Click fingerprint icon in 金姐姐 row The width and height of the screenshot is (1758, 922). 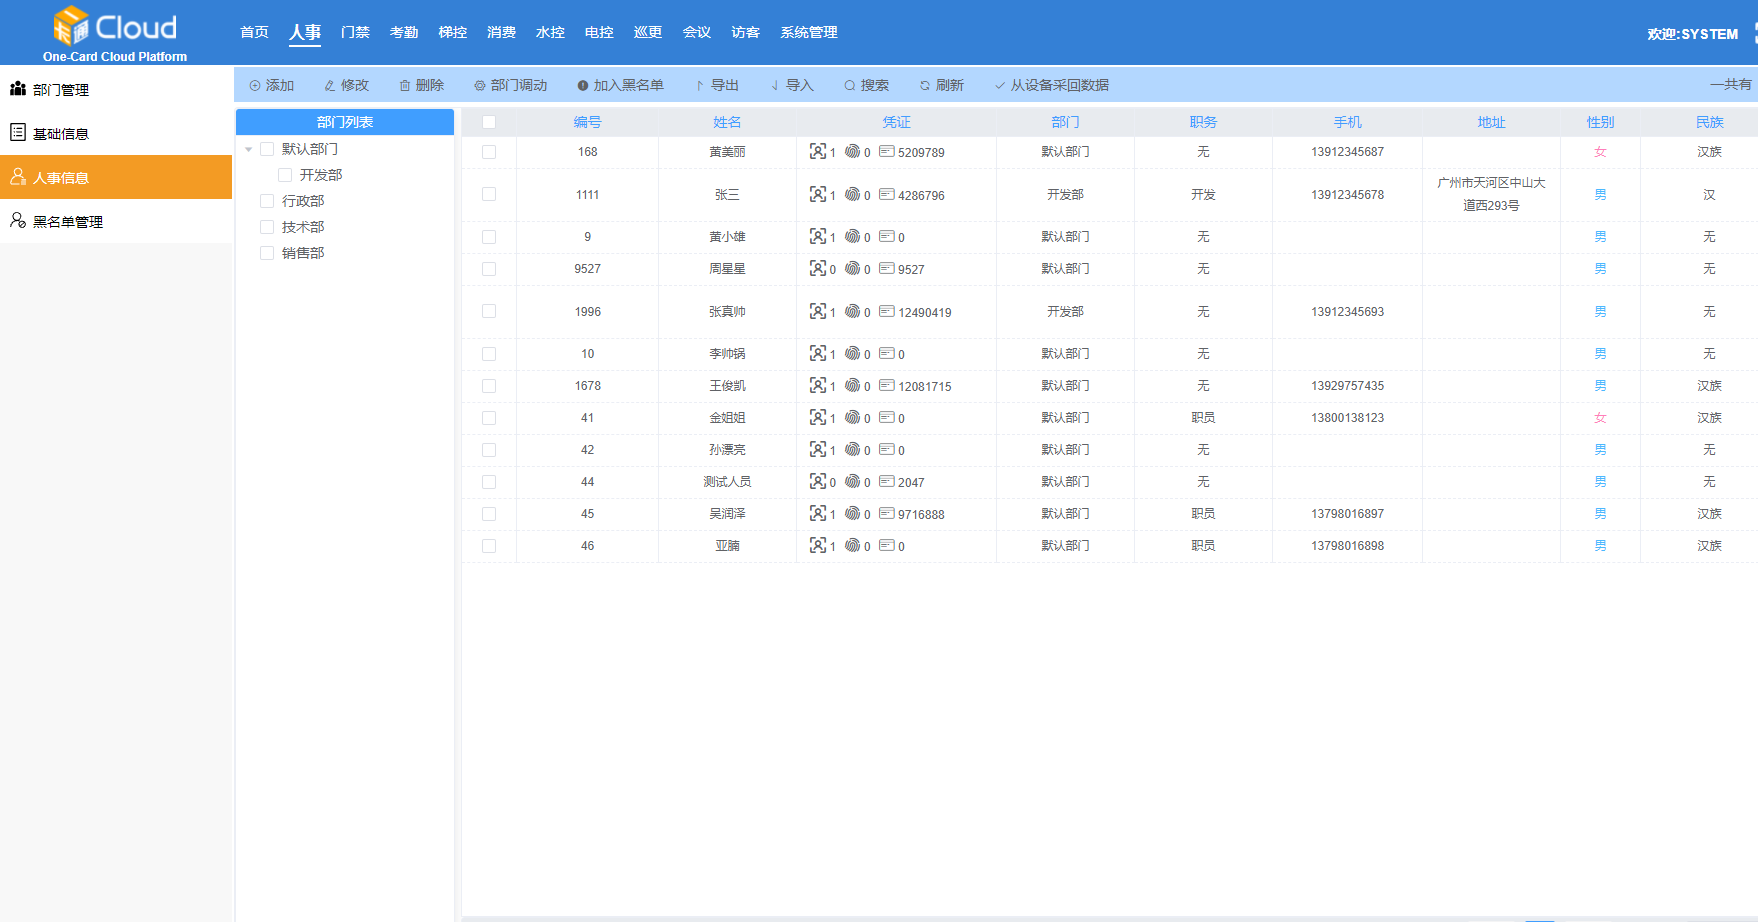point(852,417)
